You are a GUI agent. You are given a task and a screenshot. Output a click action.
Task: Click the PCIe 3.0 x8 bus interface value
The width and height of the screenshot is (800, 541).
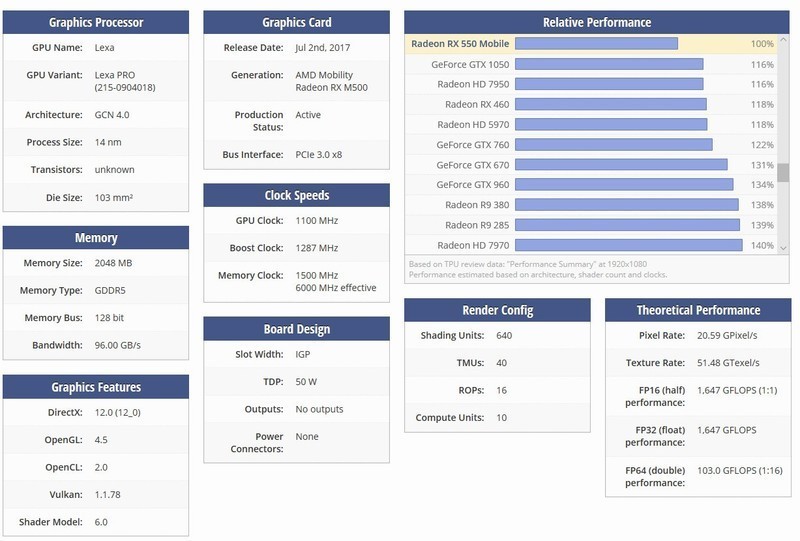click(x=318, y=155)
